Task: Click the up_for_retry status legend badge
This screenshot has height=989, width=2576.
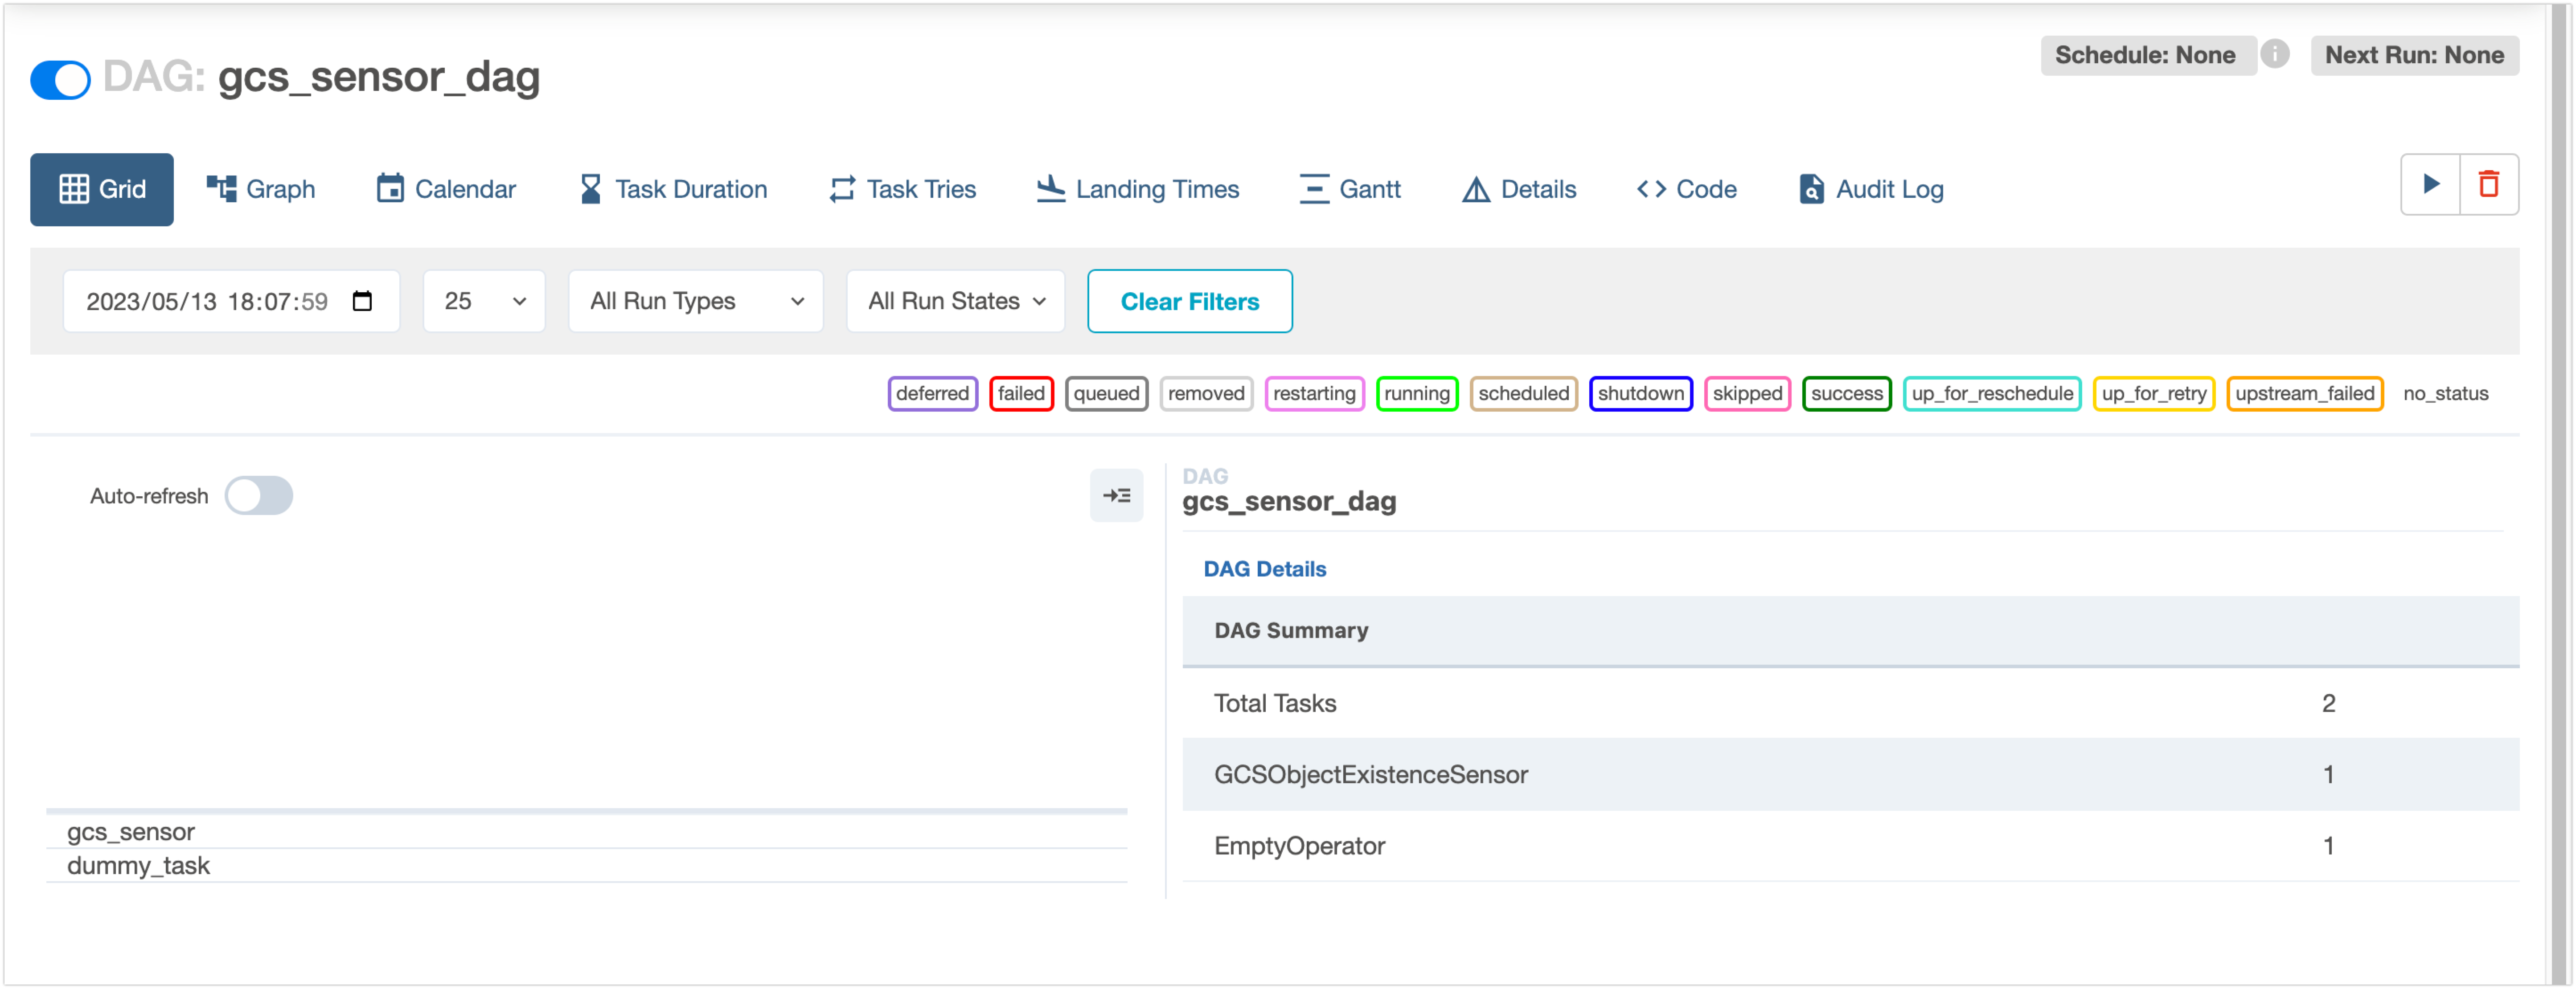Action: [x=2154, y=394]
